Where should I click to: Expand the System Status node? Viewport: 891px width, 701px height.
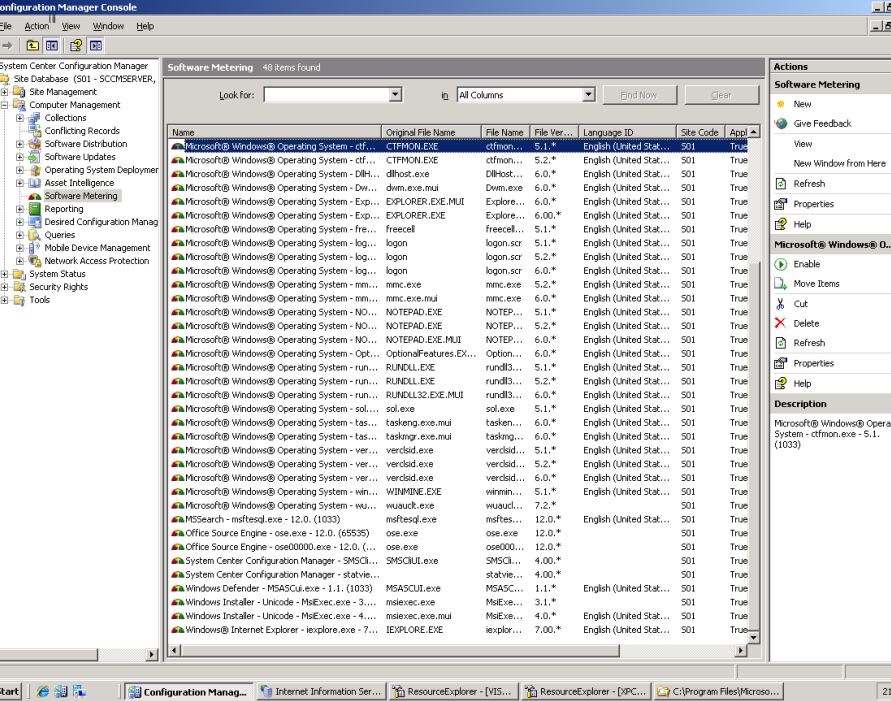(5, 274)
